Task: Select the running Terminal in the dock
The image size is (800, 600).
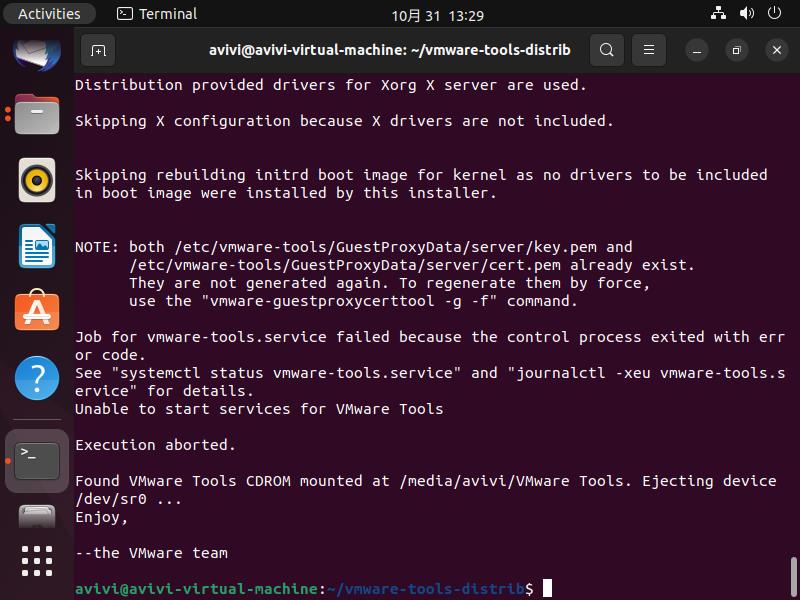Action: tap(37, 460)
